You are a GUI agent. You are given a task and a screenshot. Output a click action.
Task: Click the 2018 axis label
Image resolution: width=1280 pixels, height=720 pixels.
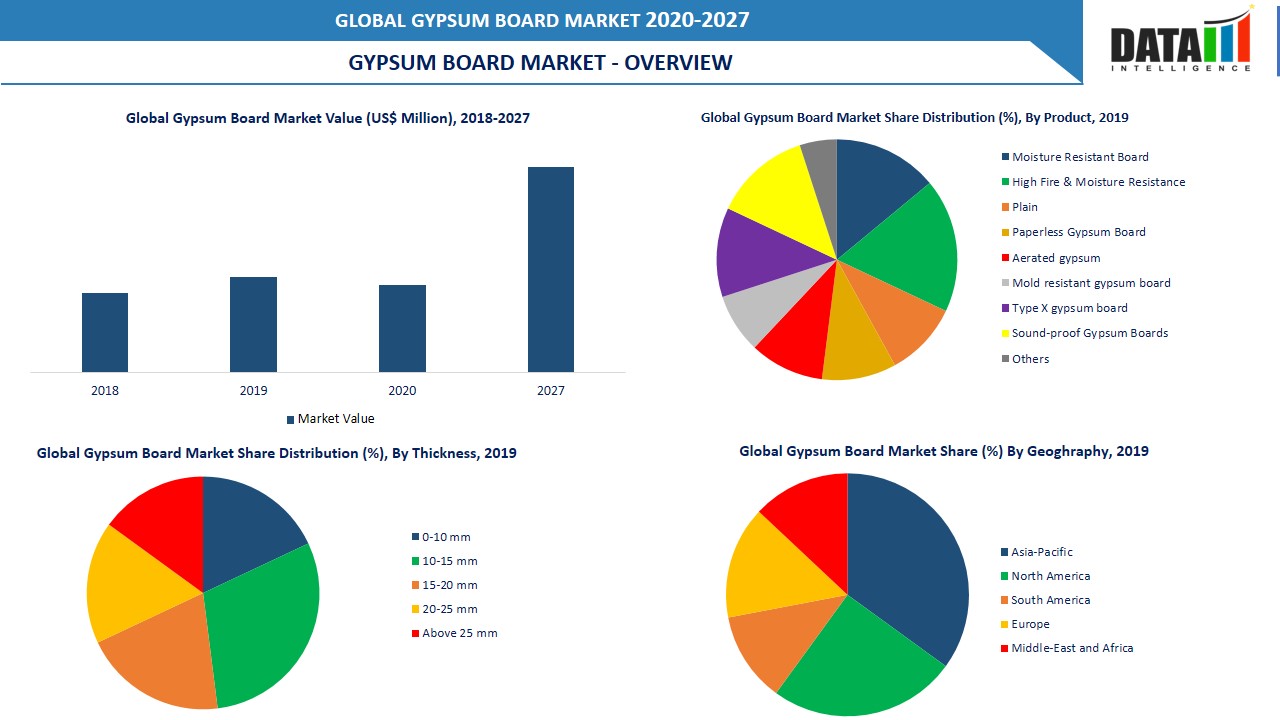[x=104, y=391]
